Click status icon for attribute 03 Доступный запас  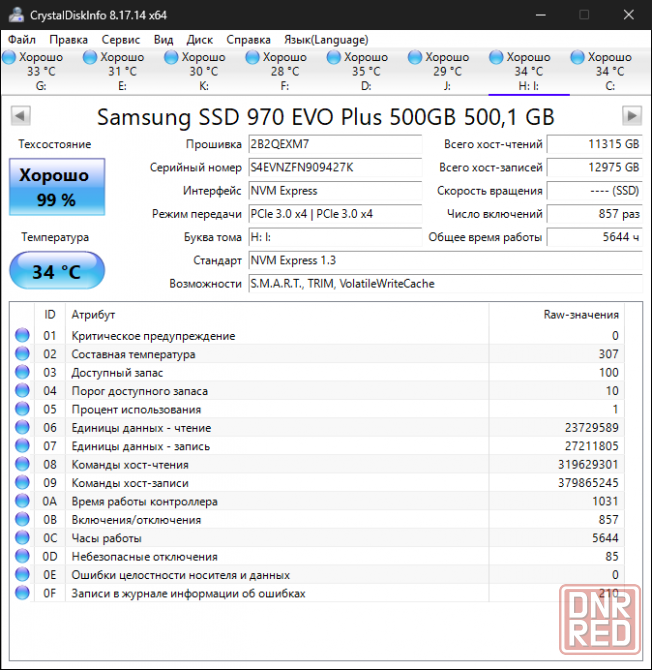(22, 372)
